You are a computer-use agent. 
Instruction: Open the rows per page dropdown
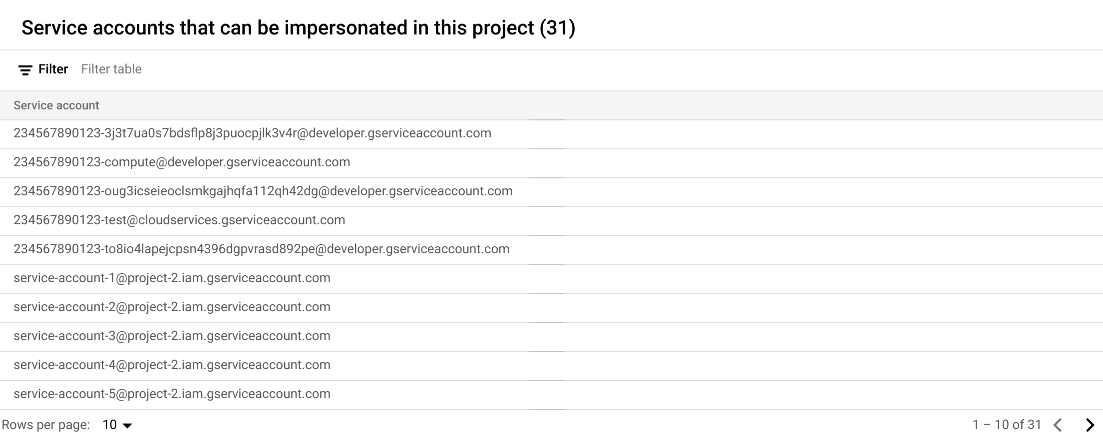[117, 425]
